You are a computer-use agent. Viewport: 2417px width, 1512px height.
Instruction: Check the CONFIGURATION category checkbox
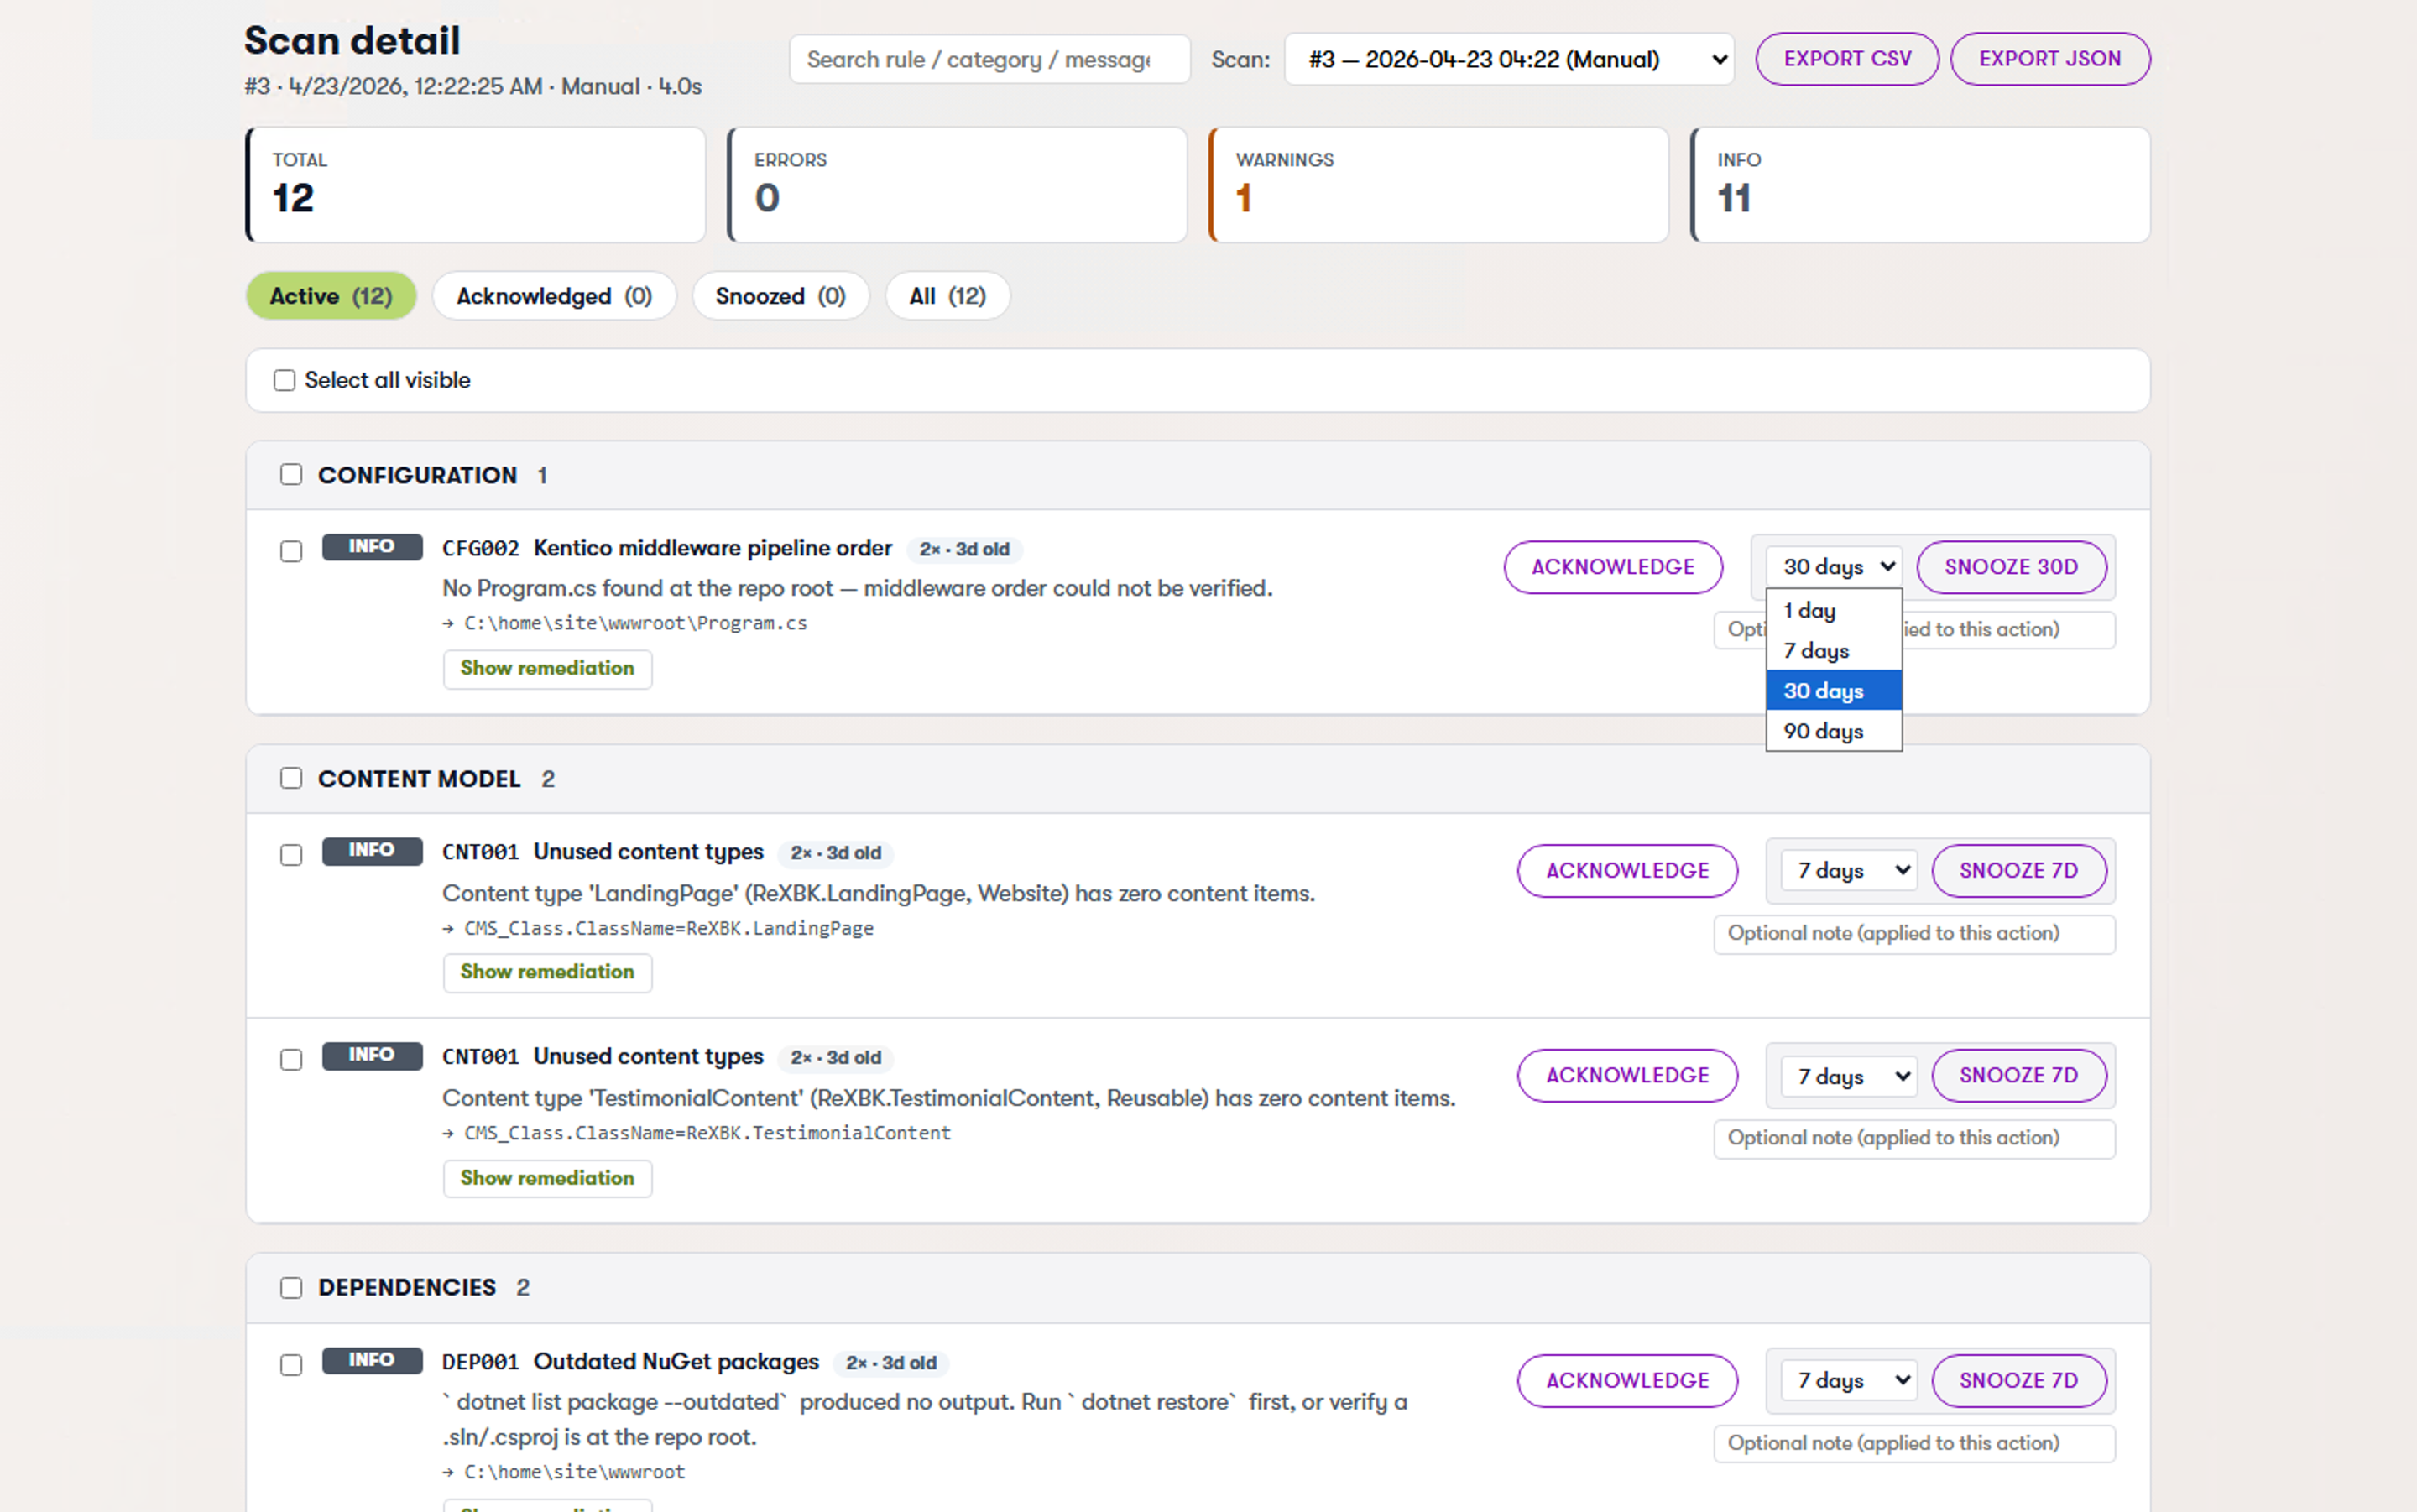pyautogui.click(x=291, y=474)
